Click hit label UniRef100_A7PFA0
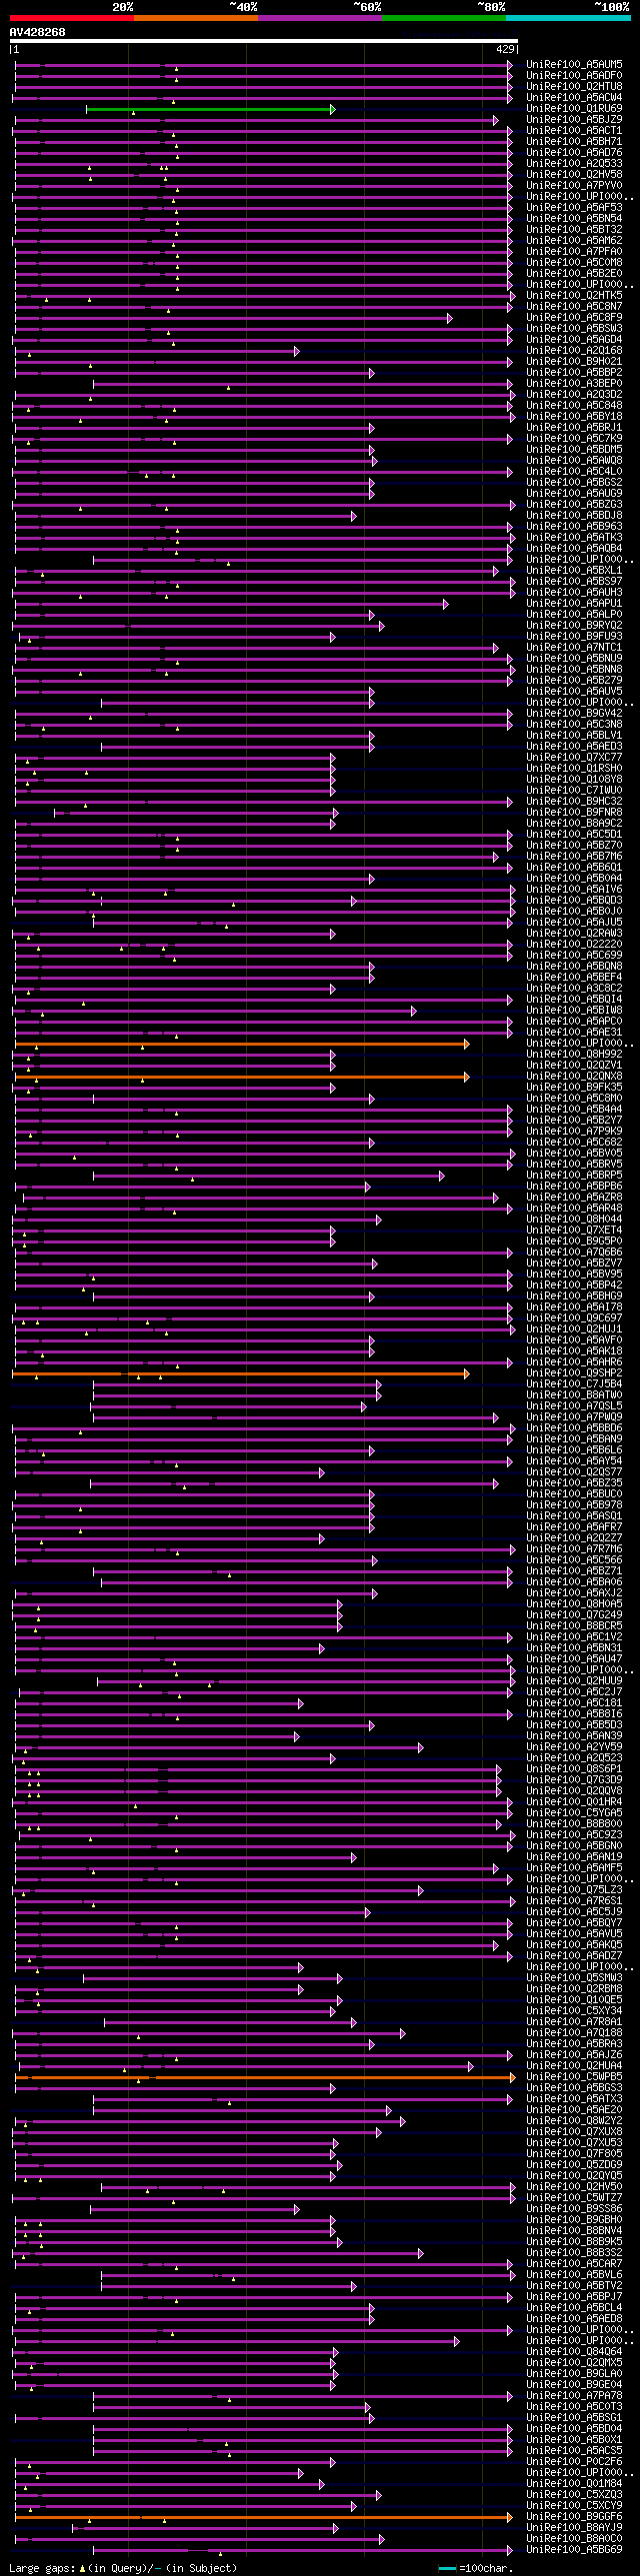 pos(574,252)
